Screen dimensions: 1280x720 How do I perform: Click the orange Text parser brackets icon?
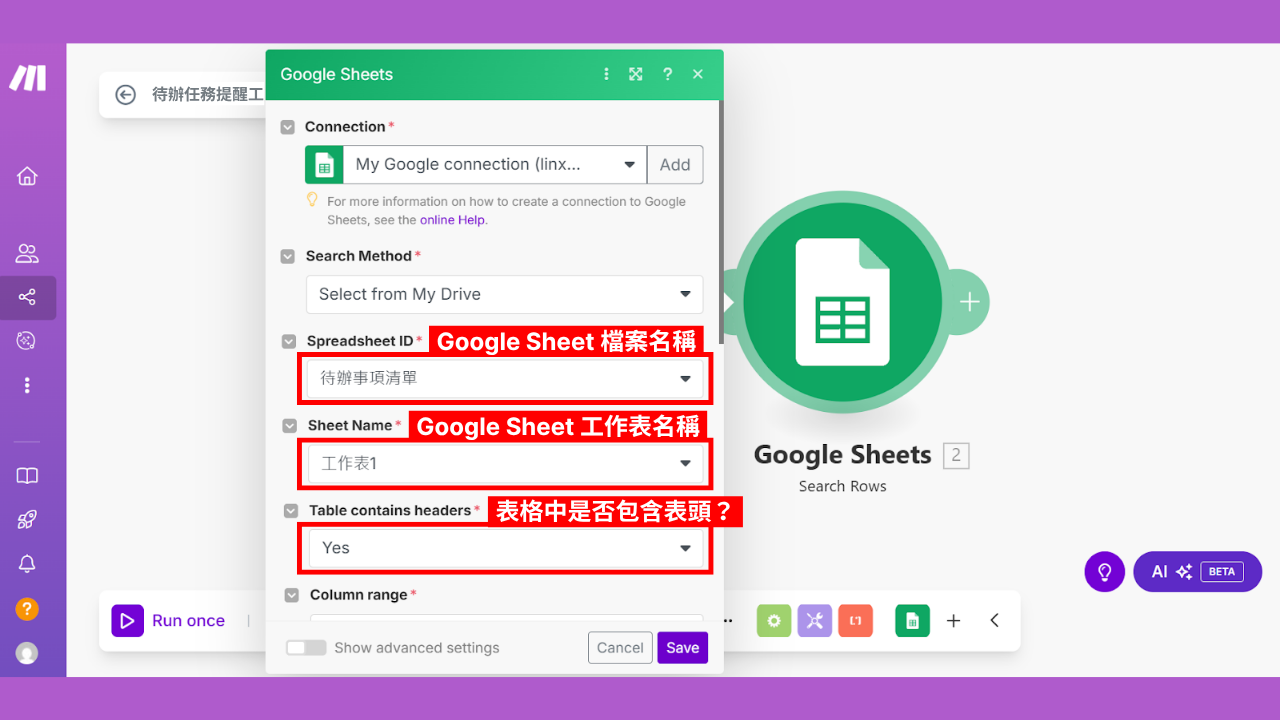pyautogui.click(x=855, y=621)
